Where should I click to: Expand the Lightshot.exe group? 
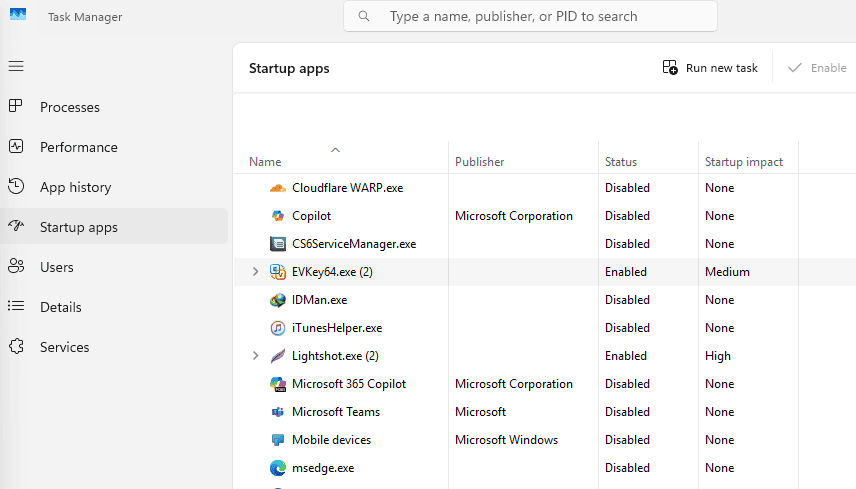[255, 356]
